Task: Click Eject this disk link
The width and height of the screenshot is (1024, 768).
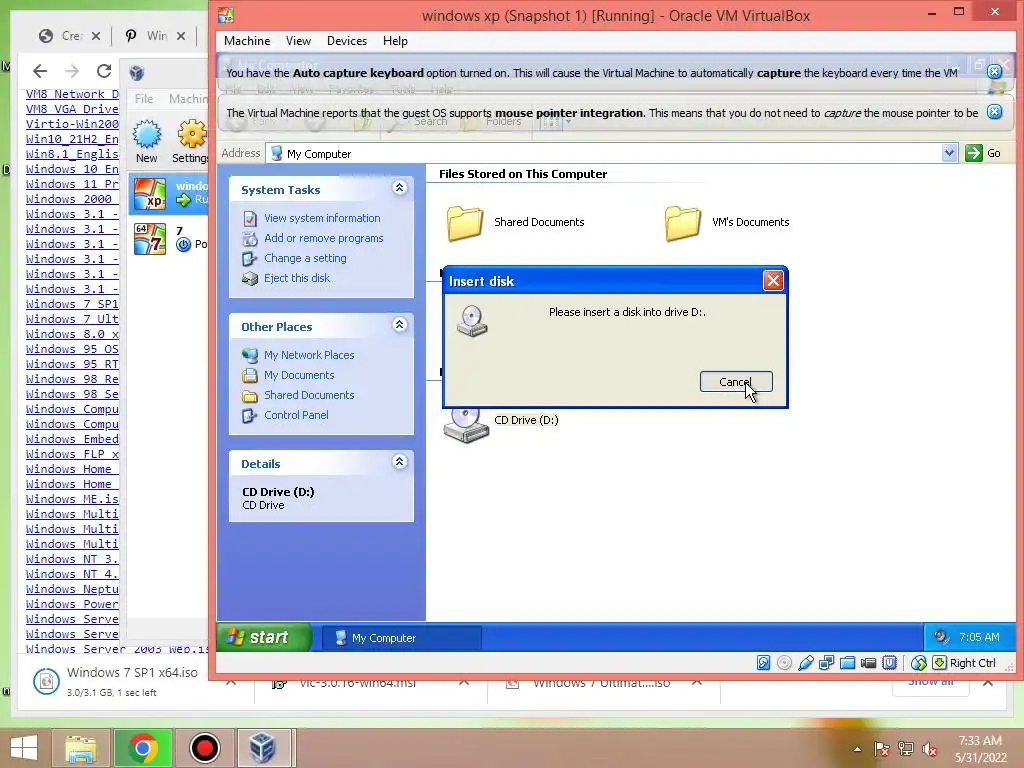Action: coord(297,278)
